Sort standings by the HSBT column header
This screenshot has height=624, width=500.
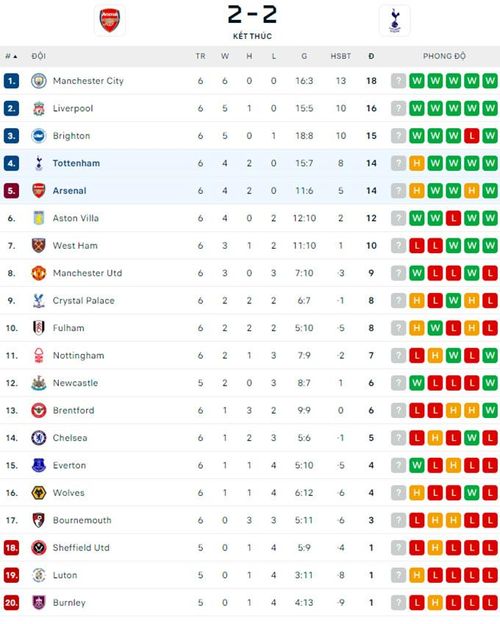click(341, 56)
